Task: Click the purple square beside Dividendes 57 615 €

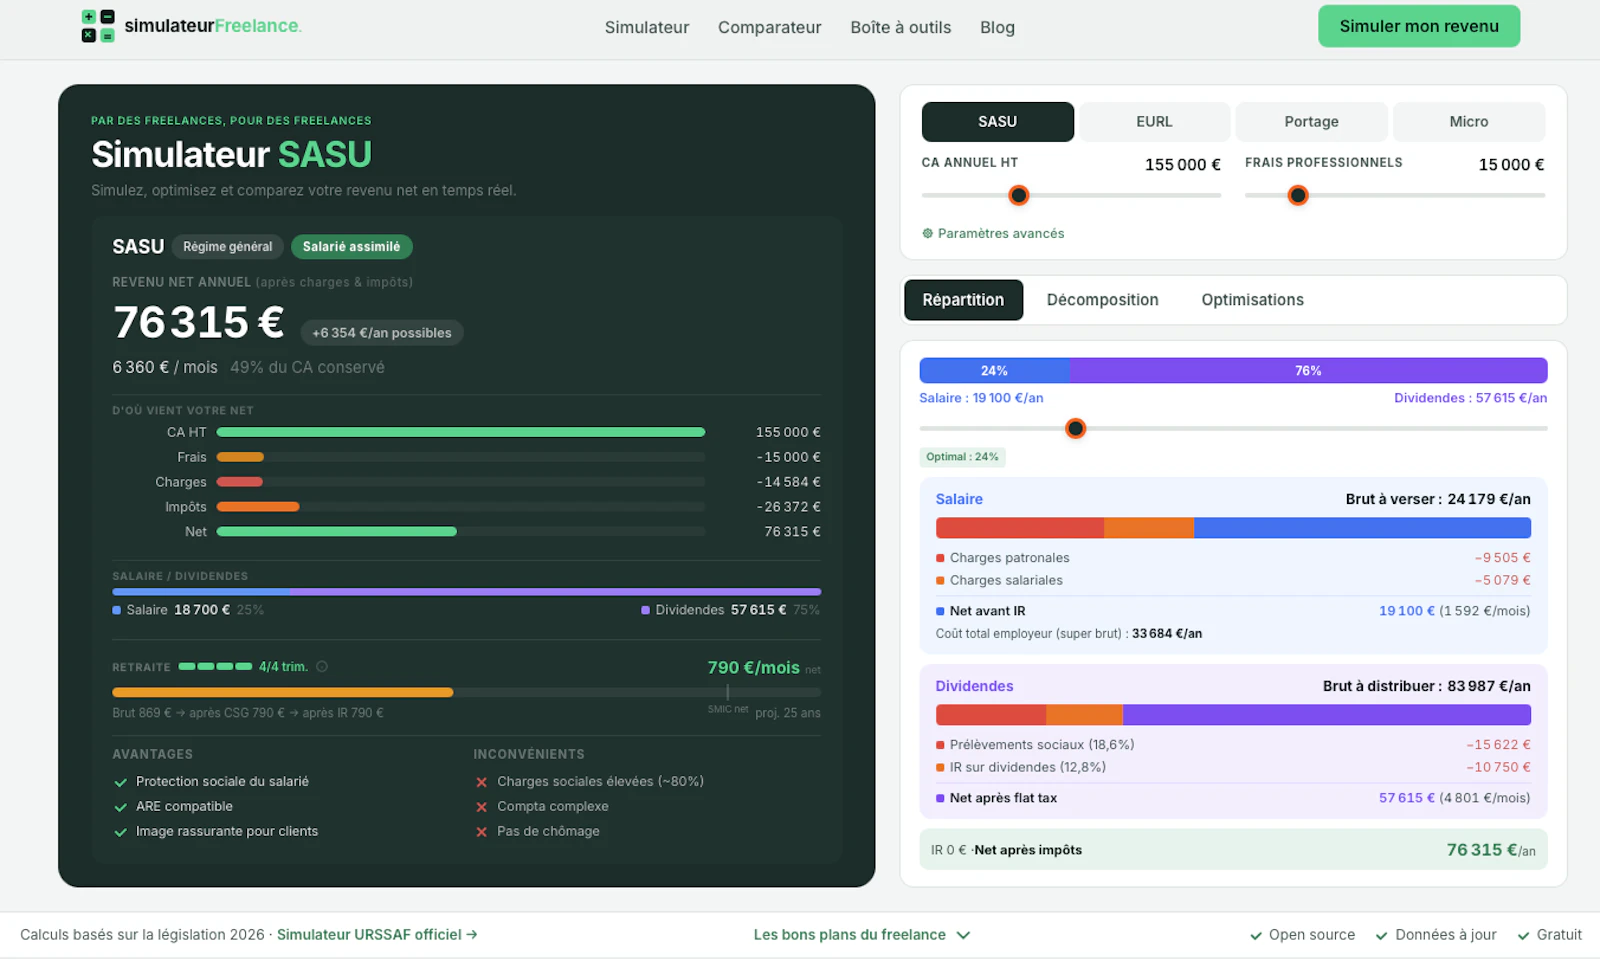Action: pos(646,610)
